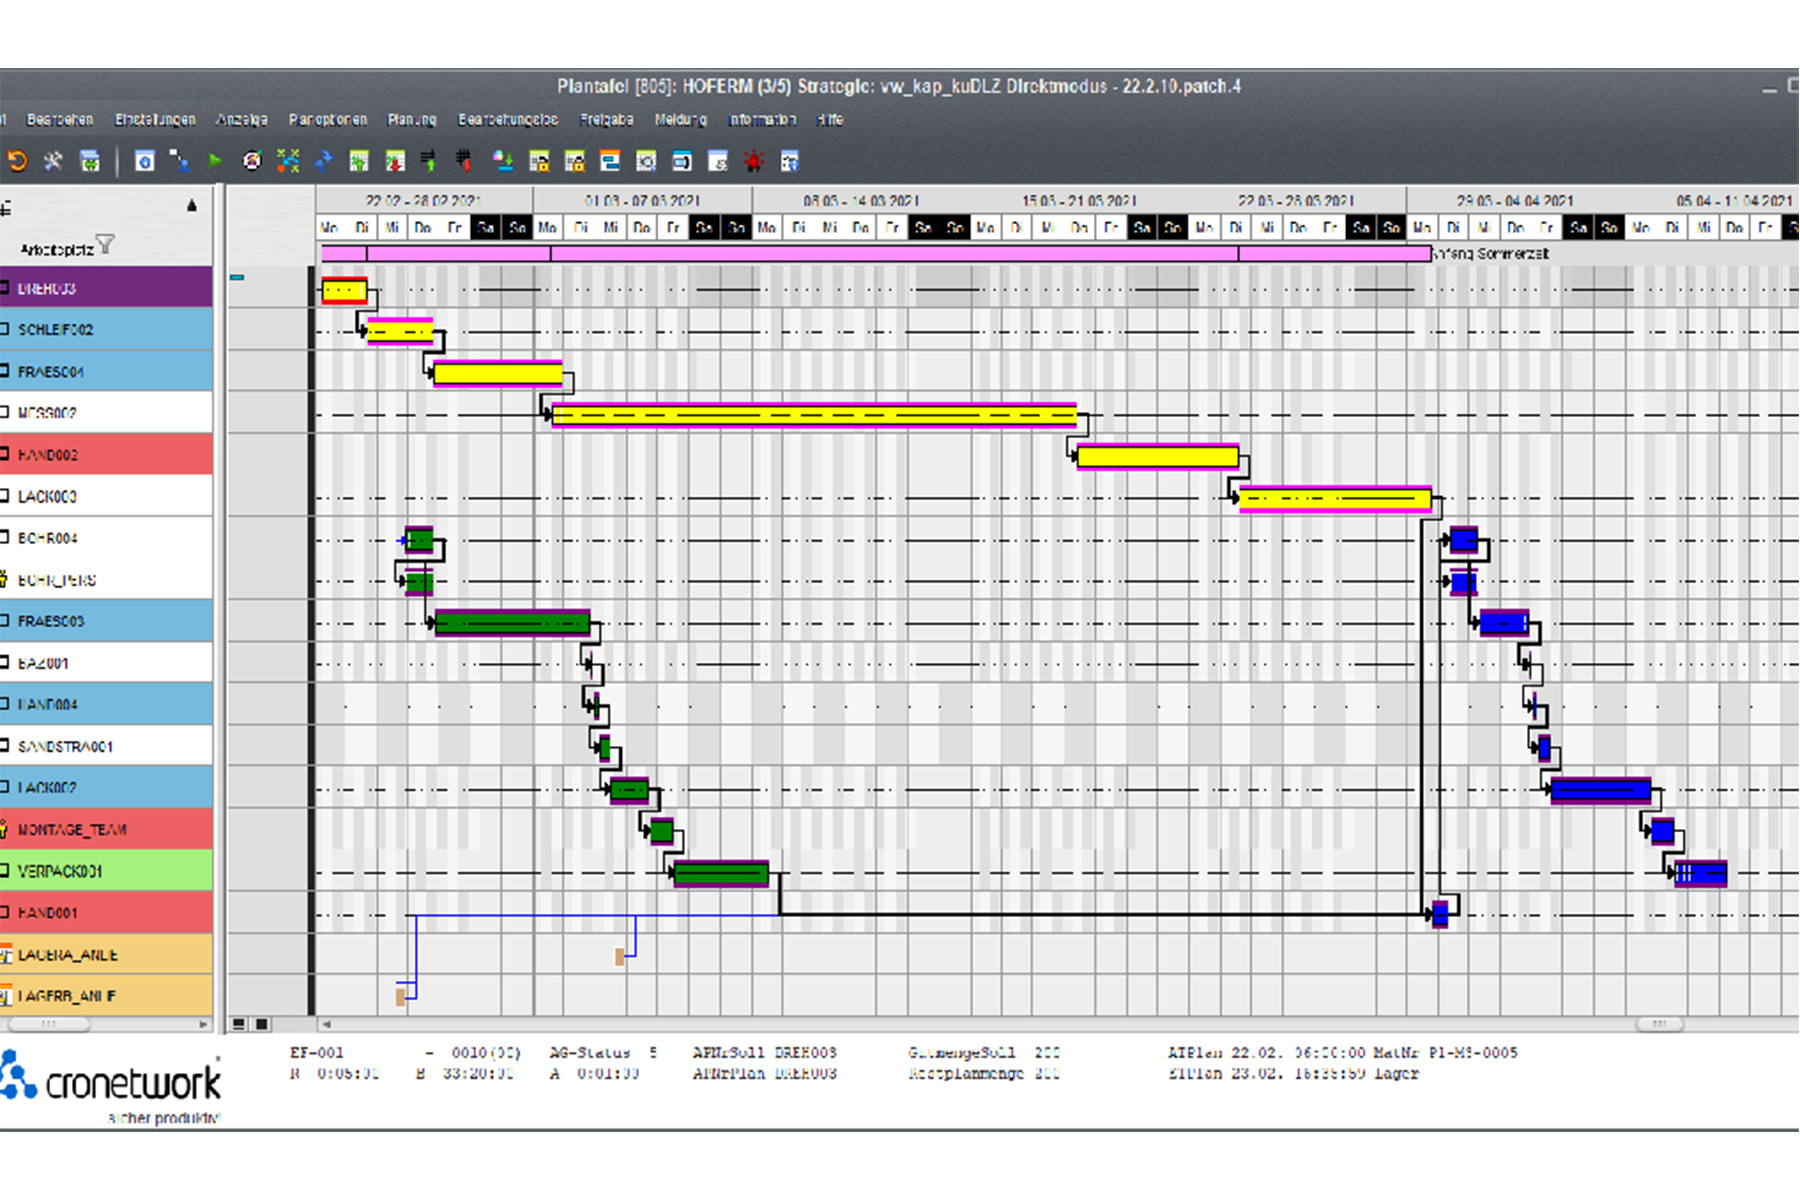The height and width of the screenshot is (1200, 1800).
Task: Select the DREH003 workplace row
Action: pyautogui.click(x=106, y=288)
